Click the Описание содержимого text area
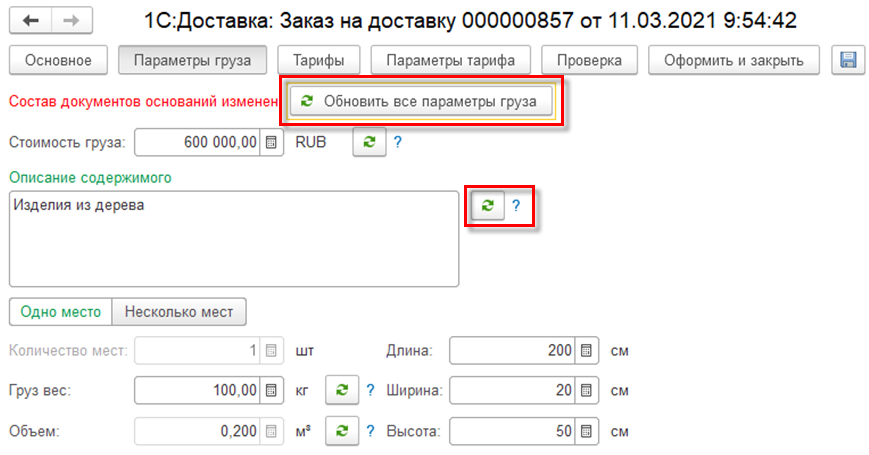Viewport: 869px width, 455px height. coord(234,239)
